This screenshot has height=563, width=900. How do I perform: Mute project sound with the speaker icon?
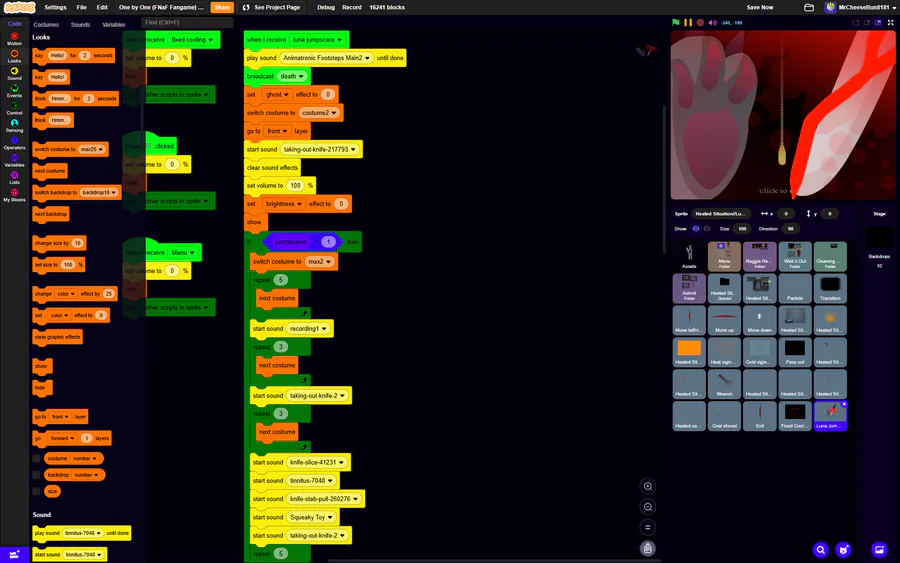click(x=712, y=22)
